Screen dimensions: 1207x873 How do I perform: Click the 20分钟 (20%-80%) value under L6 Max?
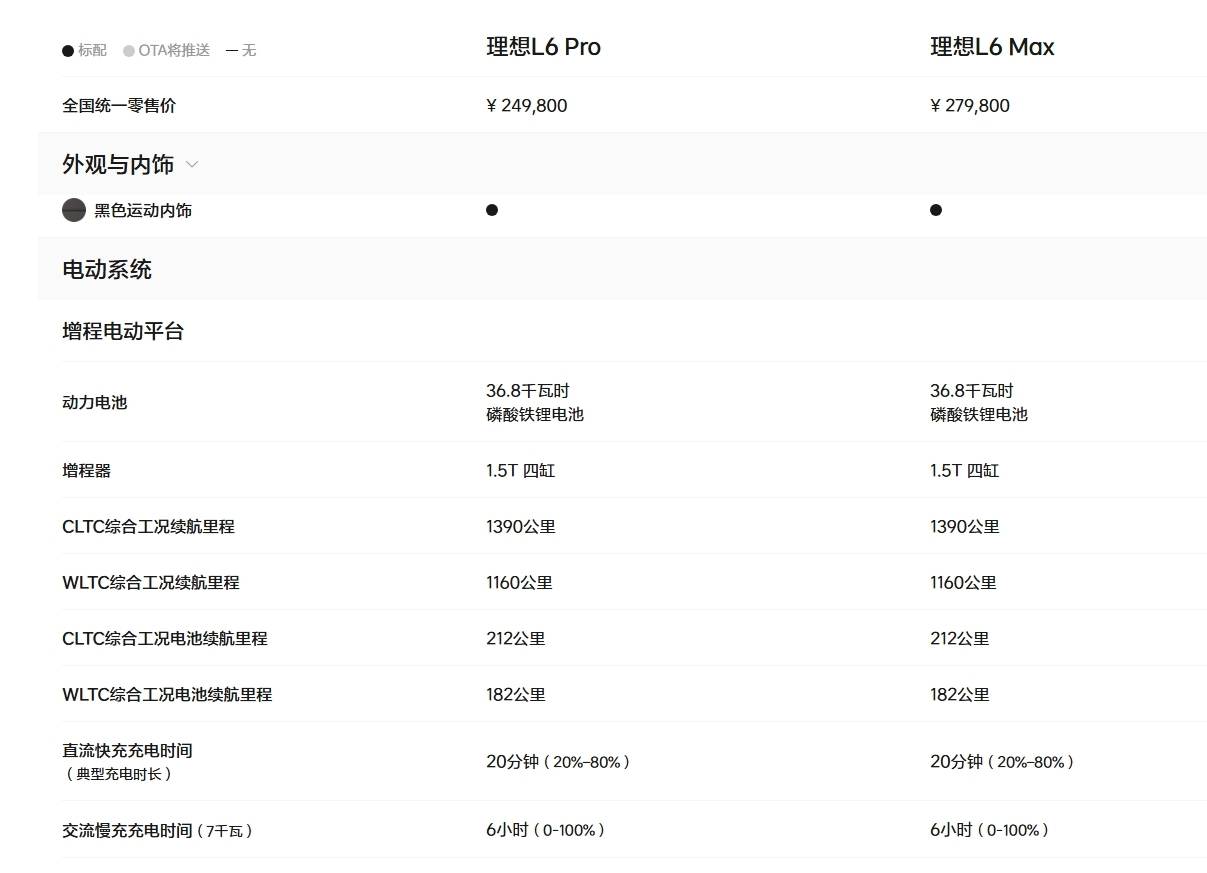1003,762
